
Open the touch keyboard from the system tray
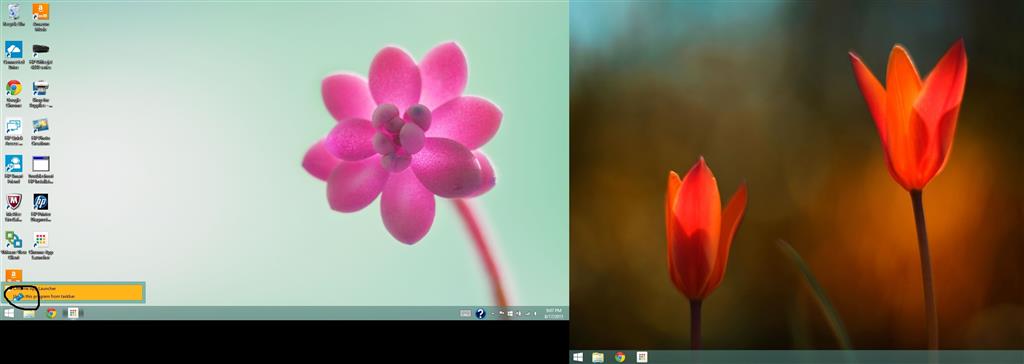pyautogui.click(x=465, y=314)
